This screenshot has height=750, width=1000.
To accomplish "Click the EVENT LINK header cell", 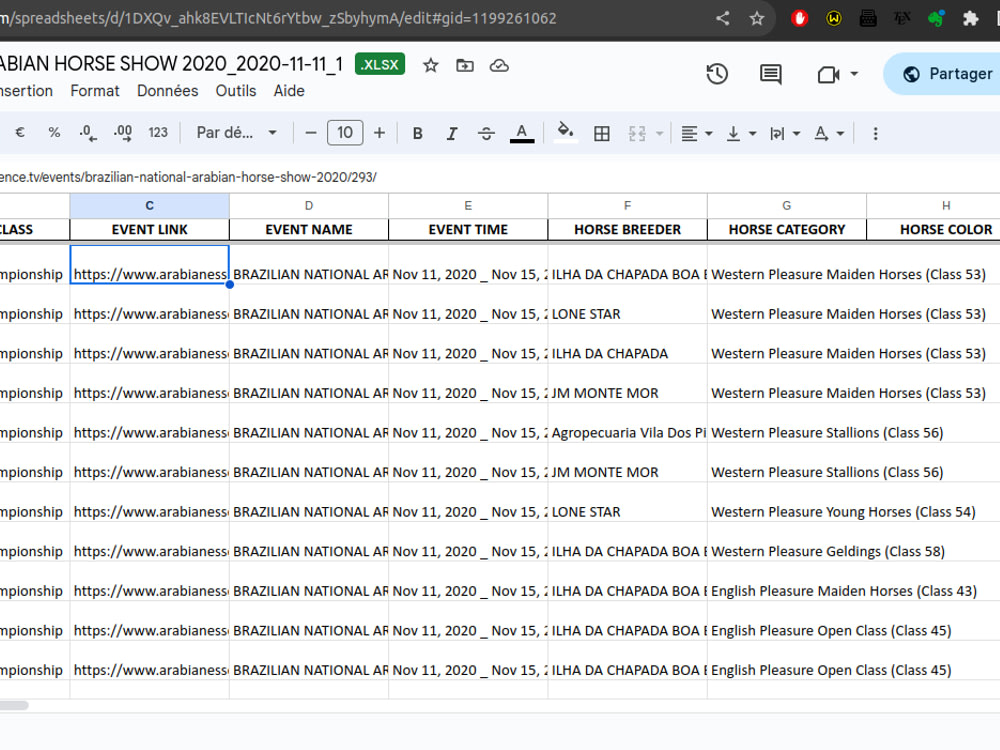I will click(x=149, y=229).
